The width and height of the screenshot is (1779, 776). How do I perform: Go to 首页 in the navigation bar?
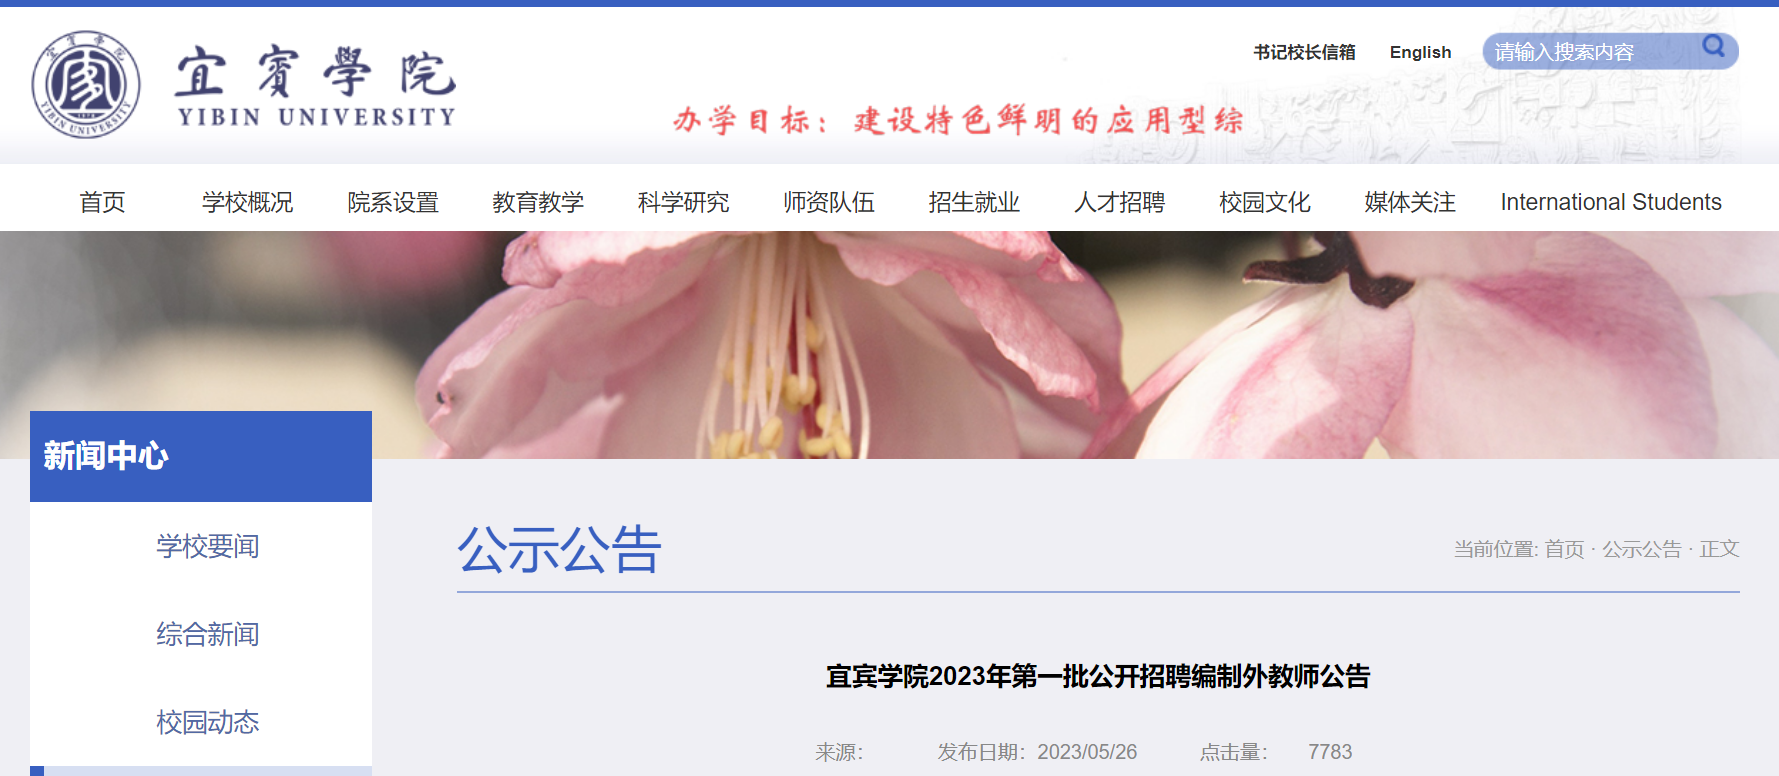102,202
